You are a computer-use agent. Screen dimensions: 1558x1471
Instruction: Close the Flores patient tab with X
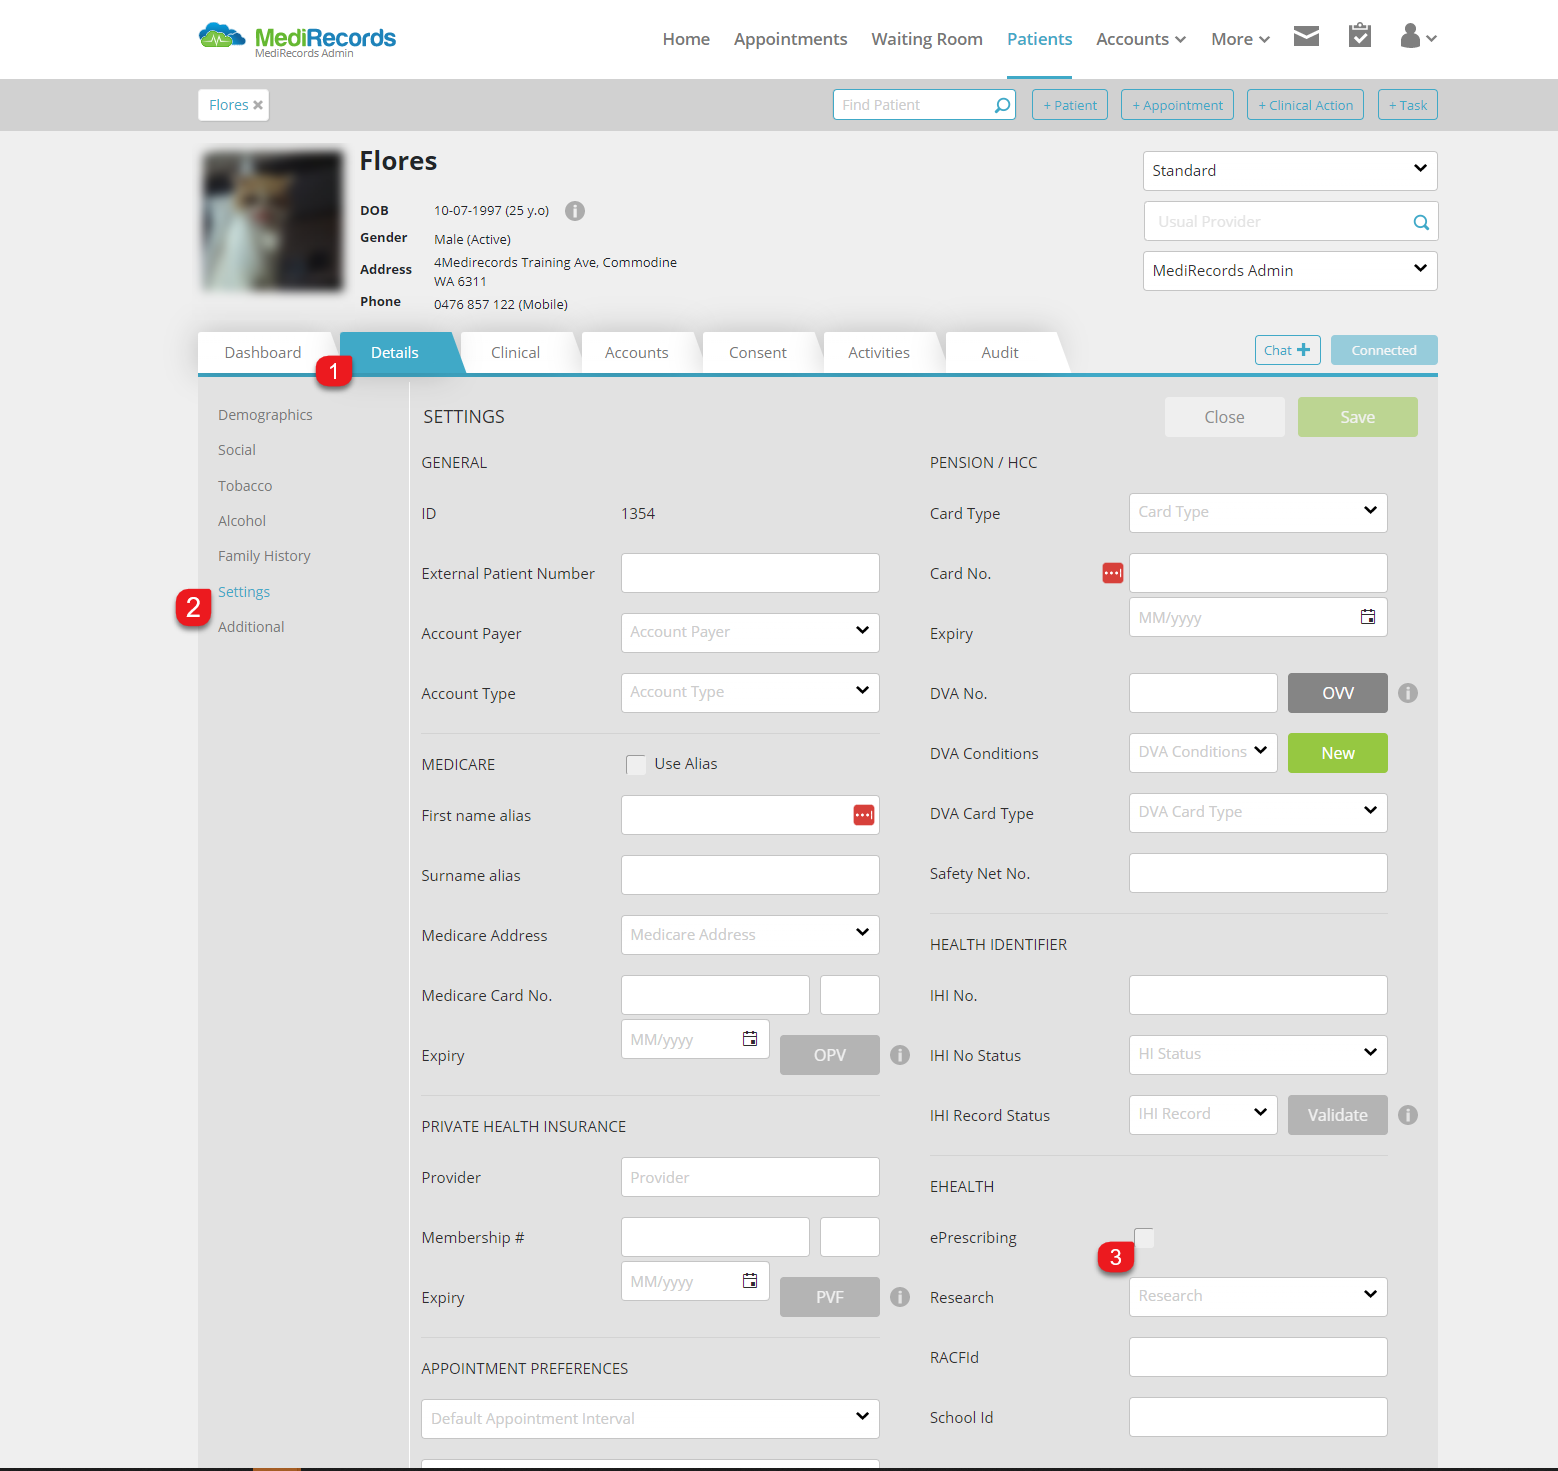tap(258, 105)
